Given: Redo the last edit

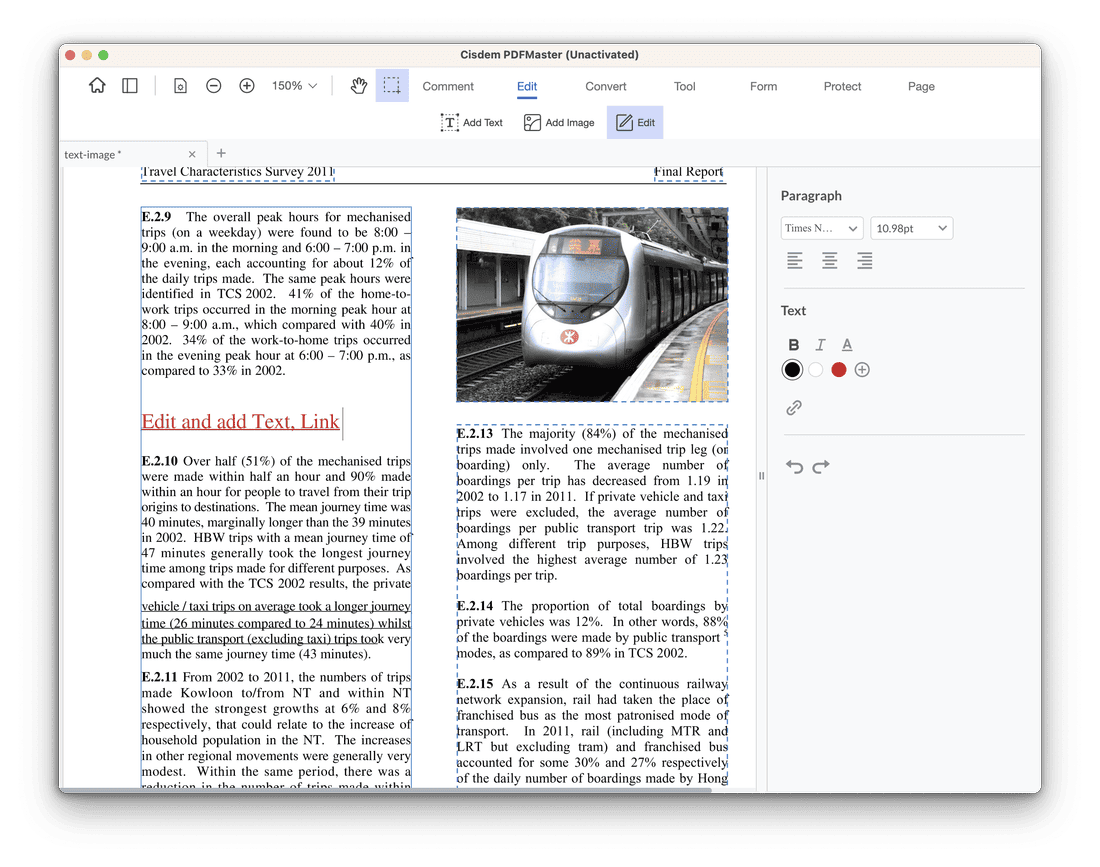Looking at the screenshot, I should coord(821,466).
